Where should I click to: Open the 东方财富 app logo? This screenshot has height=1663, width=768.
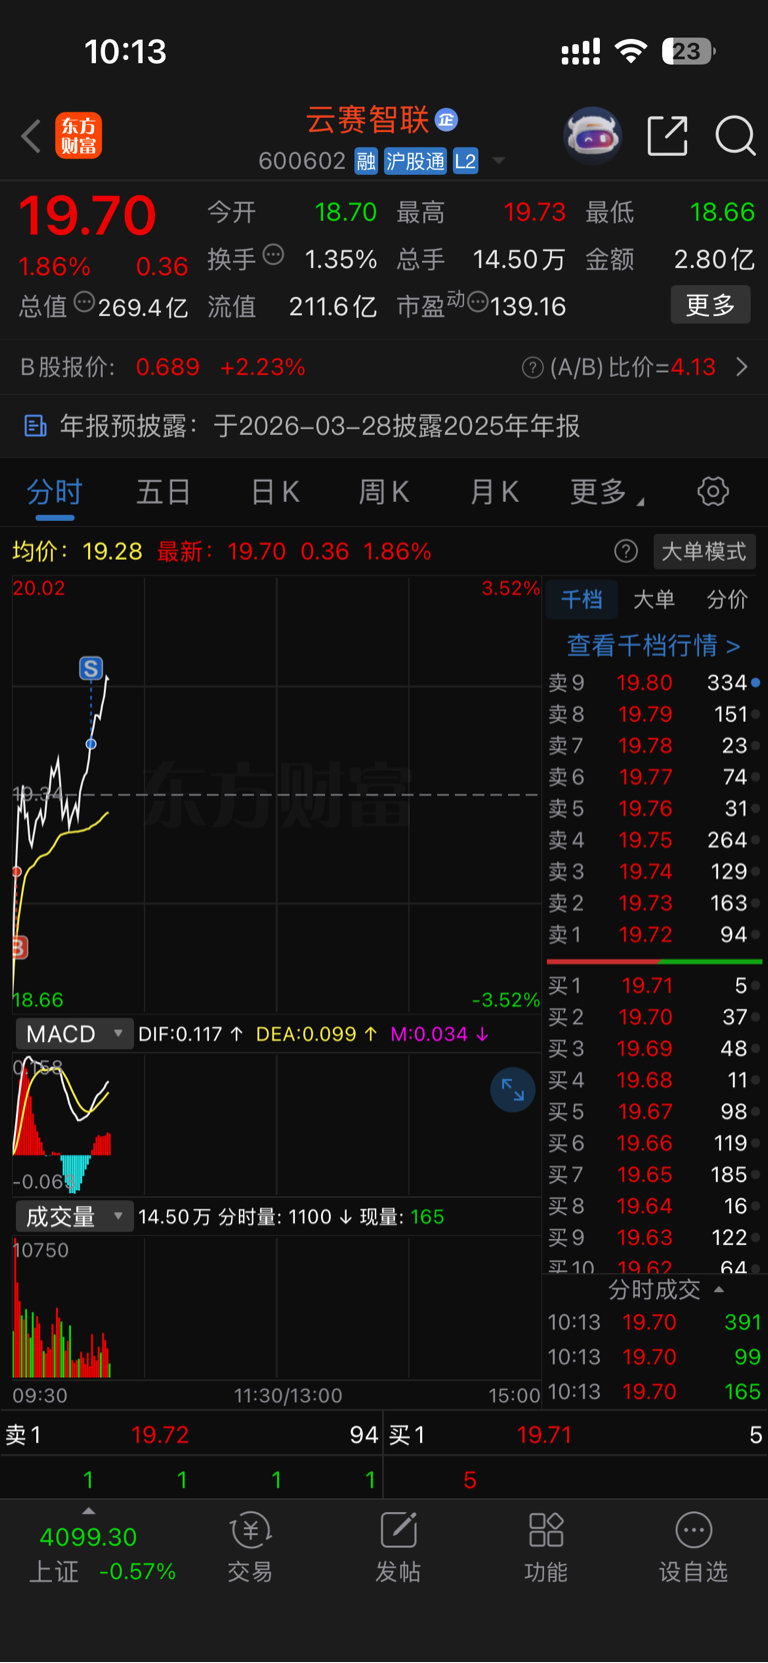[x=79, y=136]
